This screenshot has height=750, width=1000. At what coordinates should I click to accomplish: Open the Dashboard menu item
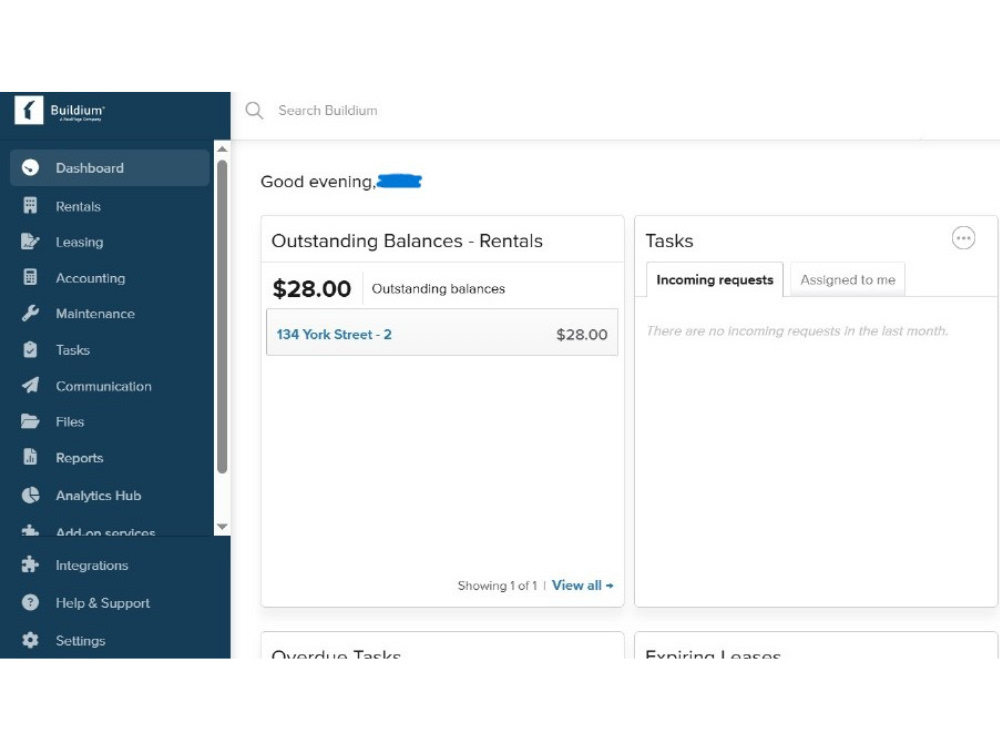tap(110, 168)
